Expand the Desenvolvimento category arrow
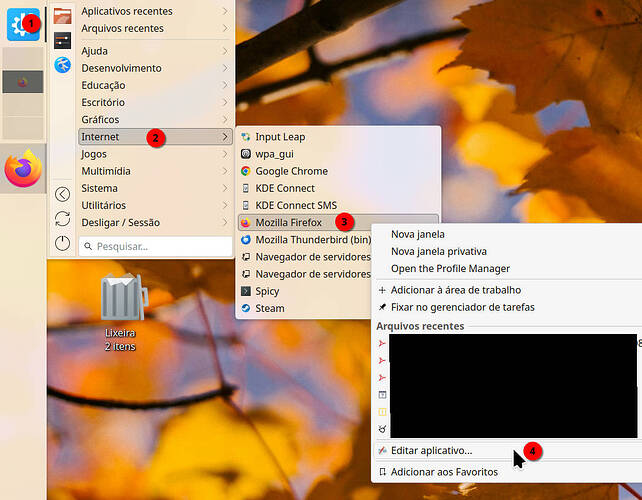Screen dimensions: 642x500 click(x=225, y=68)
